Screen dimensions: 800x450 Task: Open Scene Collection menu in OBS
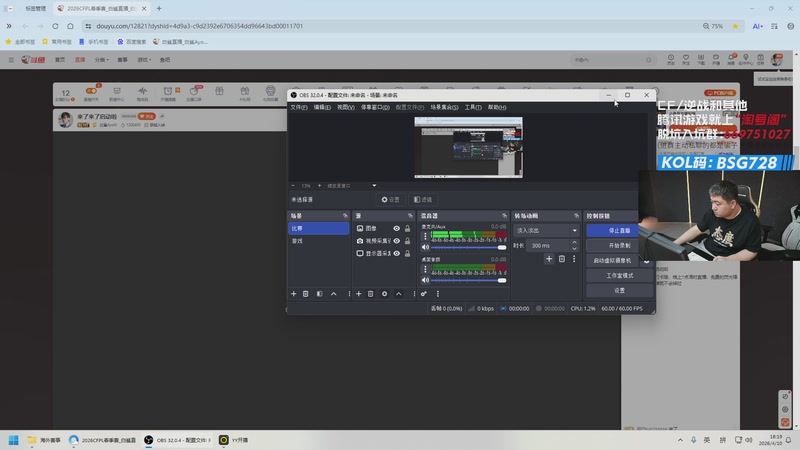pyautogui.click(x=444, y=107)
